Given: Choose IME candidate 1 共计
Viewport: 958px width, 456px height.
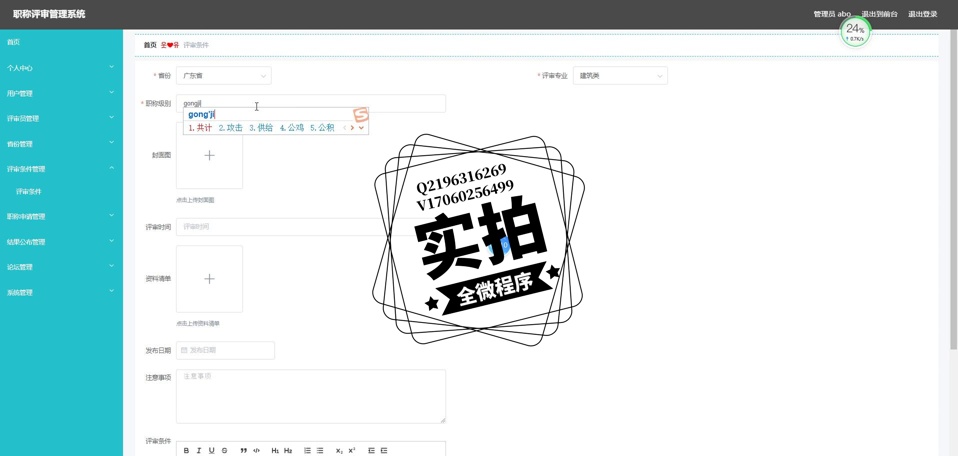Looking at the screenshot, I should tap(200, 128).
